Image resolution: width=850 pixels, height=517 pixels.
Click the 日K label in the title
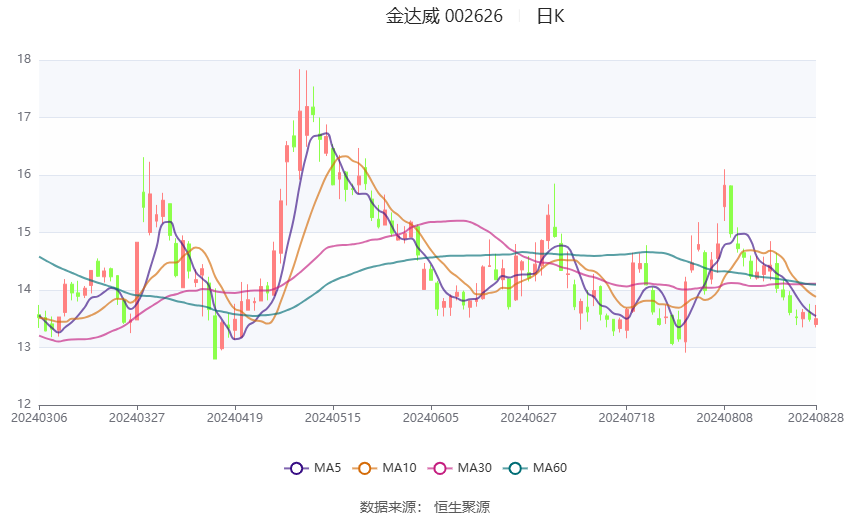pos(550,16)
